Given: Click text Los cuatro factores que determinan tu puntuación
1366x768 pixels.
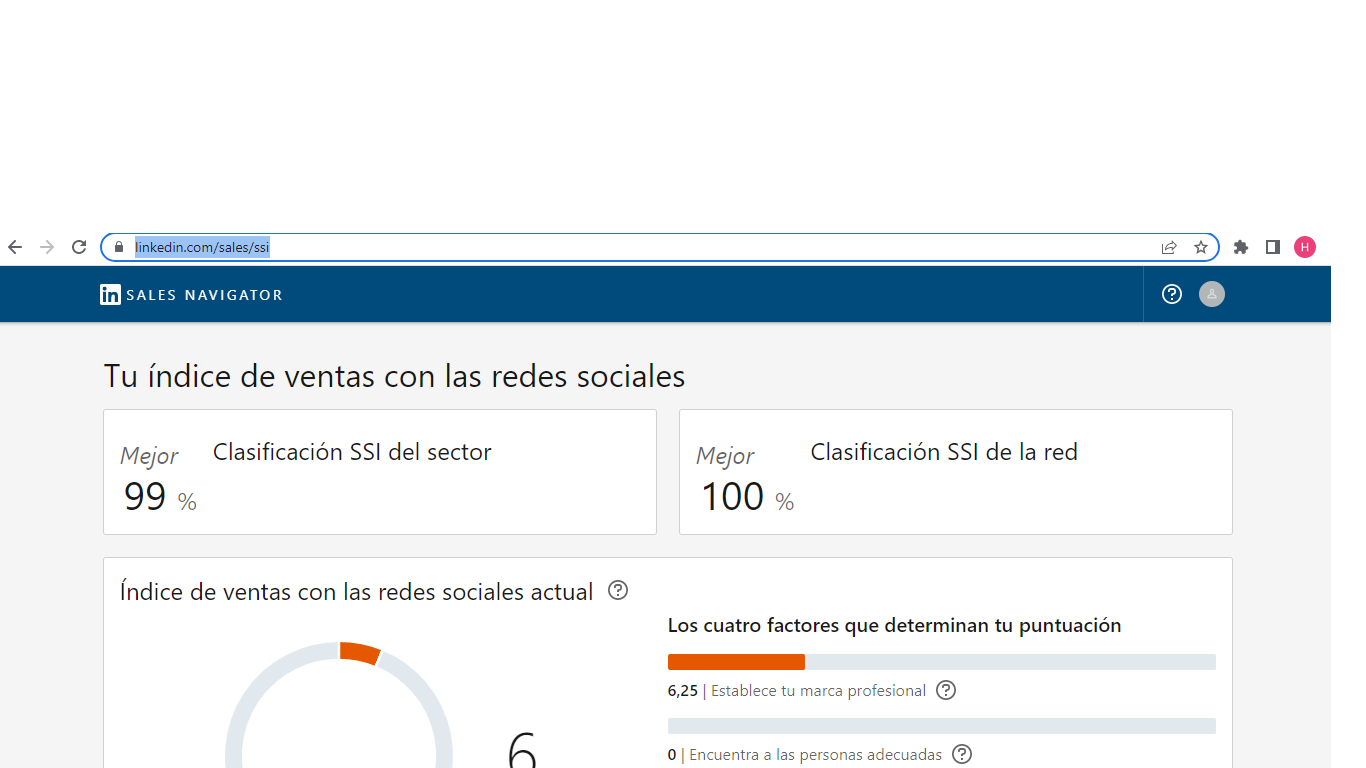Looking at the screenshot, I should click(x=894, y=626).
